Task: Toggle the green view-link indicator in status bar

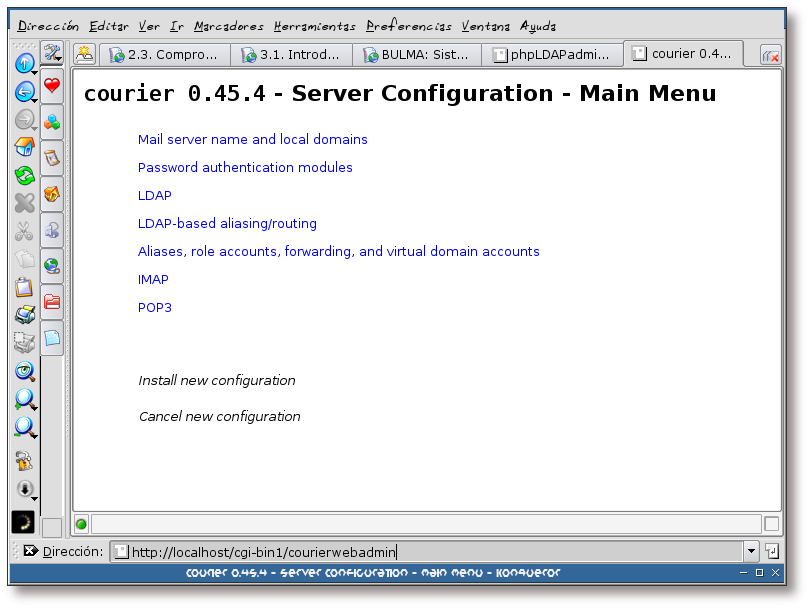Action: (x=81, y=523)
